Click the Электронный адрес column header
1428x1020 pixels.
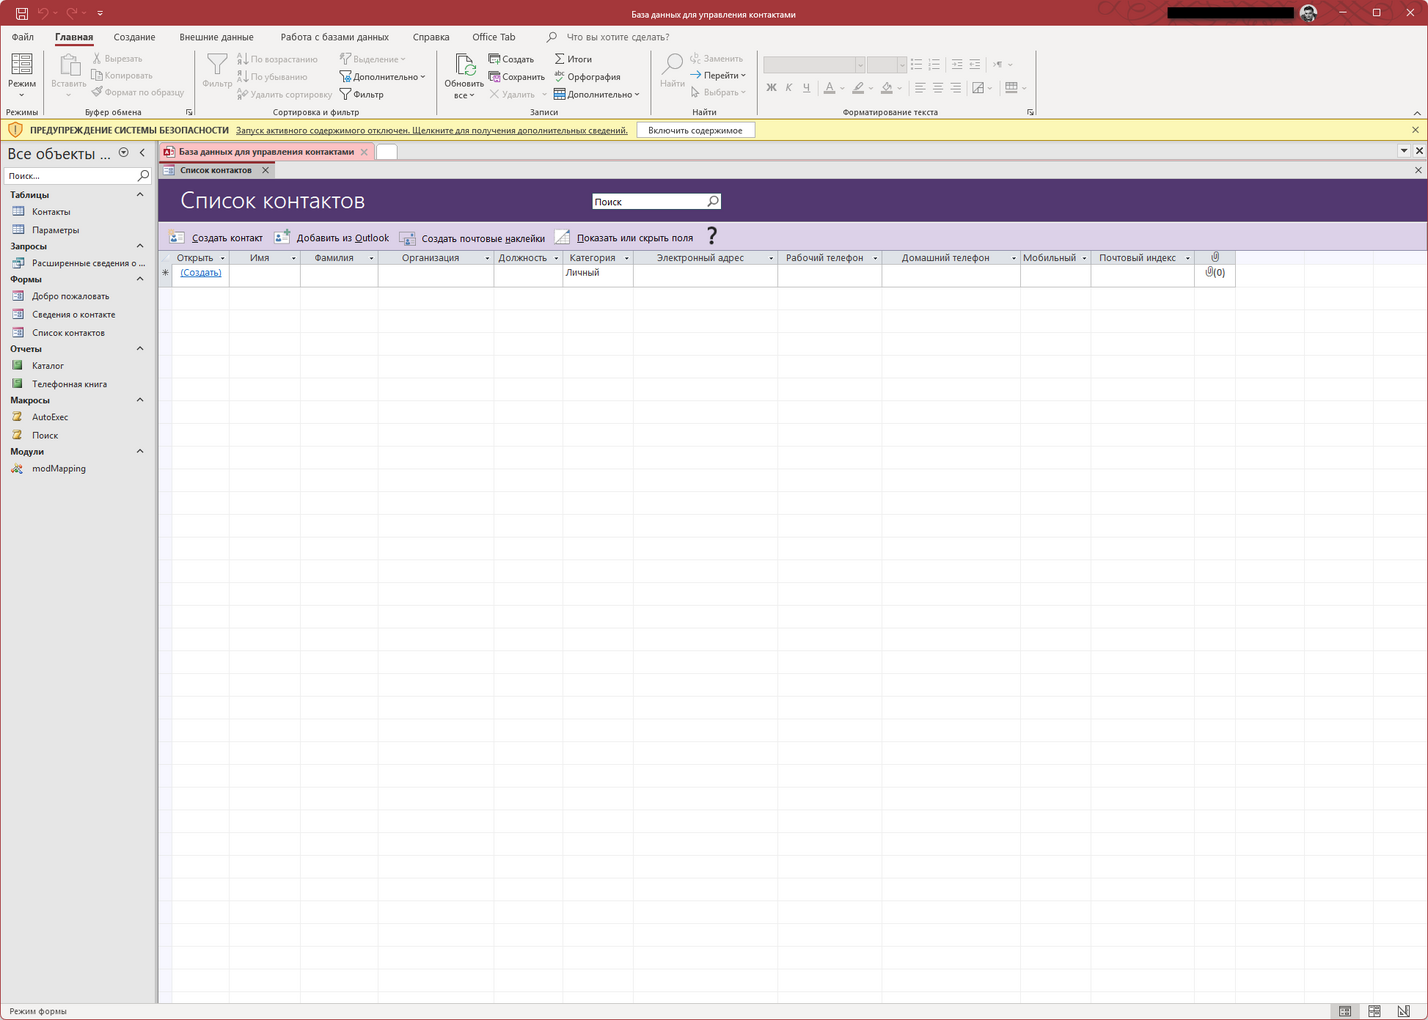pyautogui.click(x=700, y=258)
